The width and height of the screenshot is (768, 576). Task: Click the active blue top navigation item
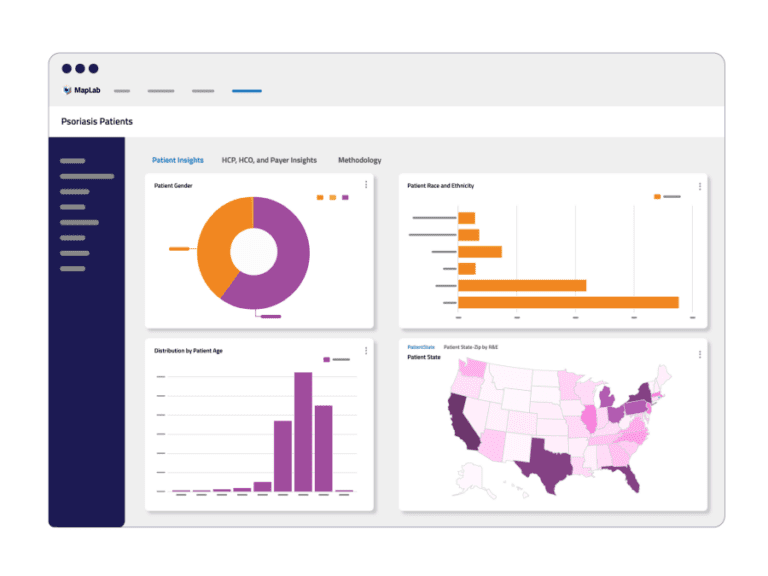[x=247, y=91]
